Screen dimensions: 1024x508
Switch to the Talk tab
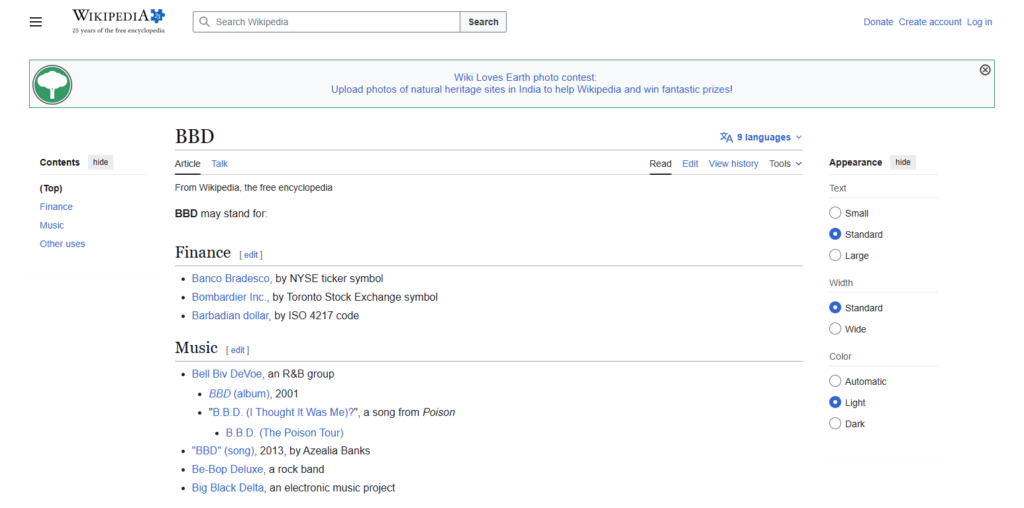coord(219,164)
